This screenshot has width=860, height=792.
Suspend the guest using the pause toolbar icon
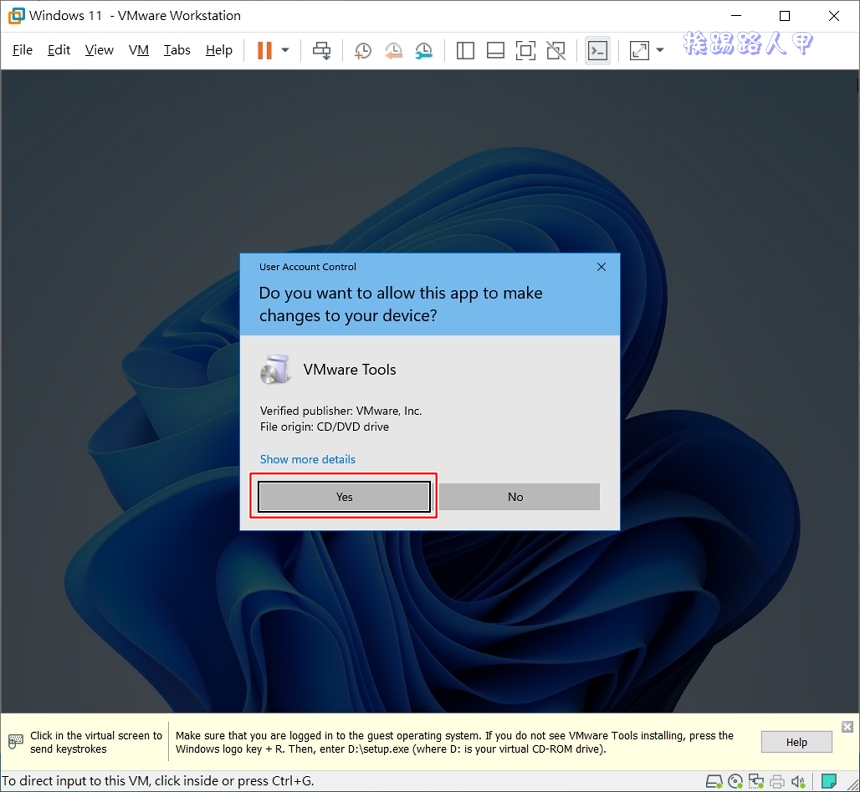click(x=265, y=50)
